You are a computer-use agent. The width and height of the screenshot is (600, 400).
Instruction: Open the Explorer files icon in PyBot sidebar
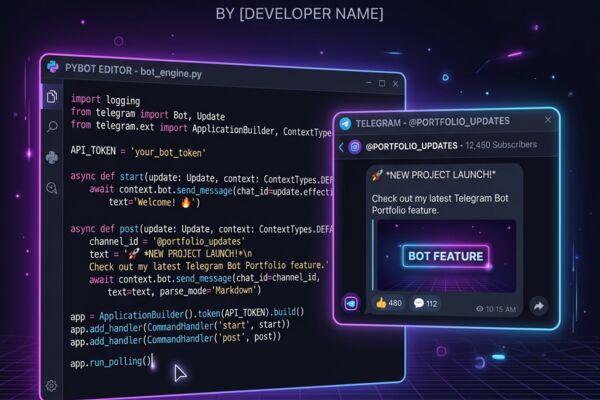coord(52,96)
